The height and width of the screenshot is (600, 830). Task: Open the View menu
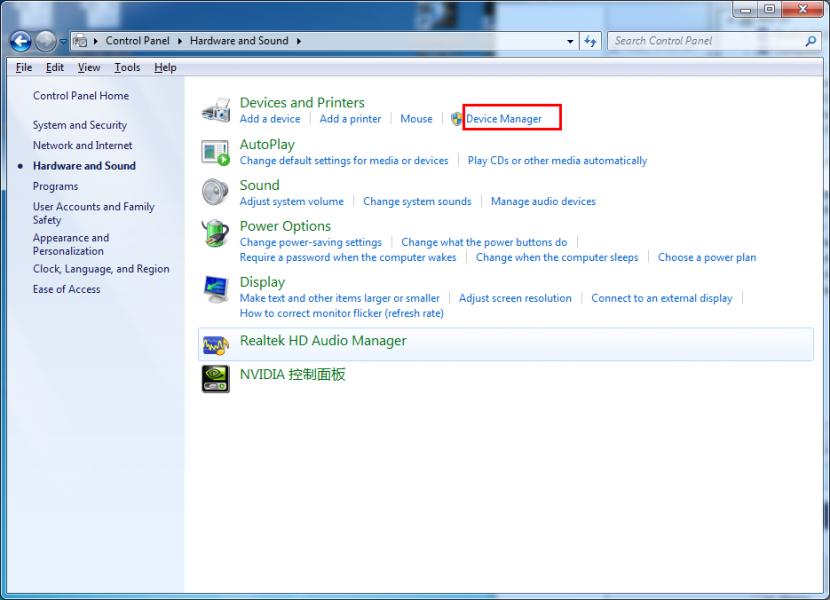(89, 67)
